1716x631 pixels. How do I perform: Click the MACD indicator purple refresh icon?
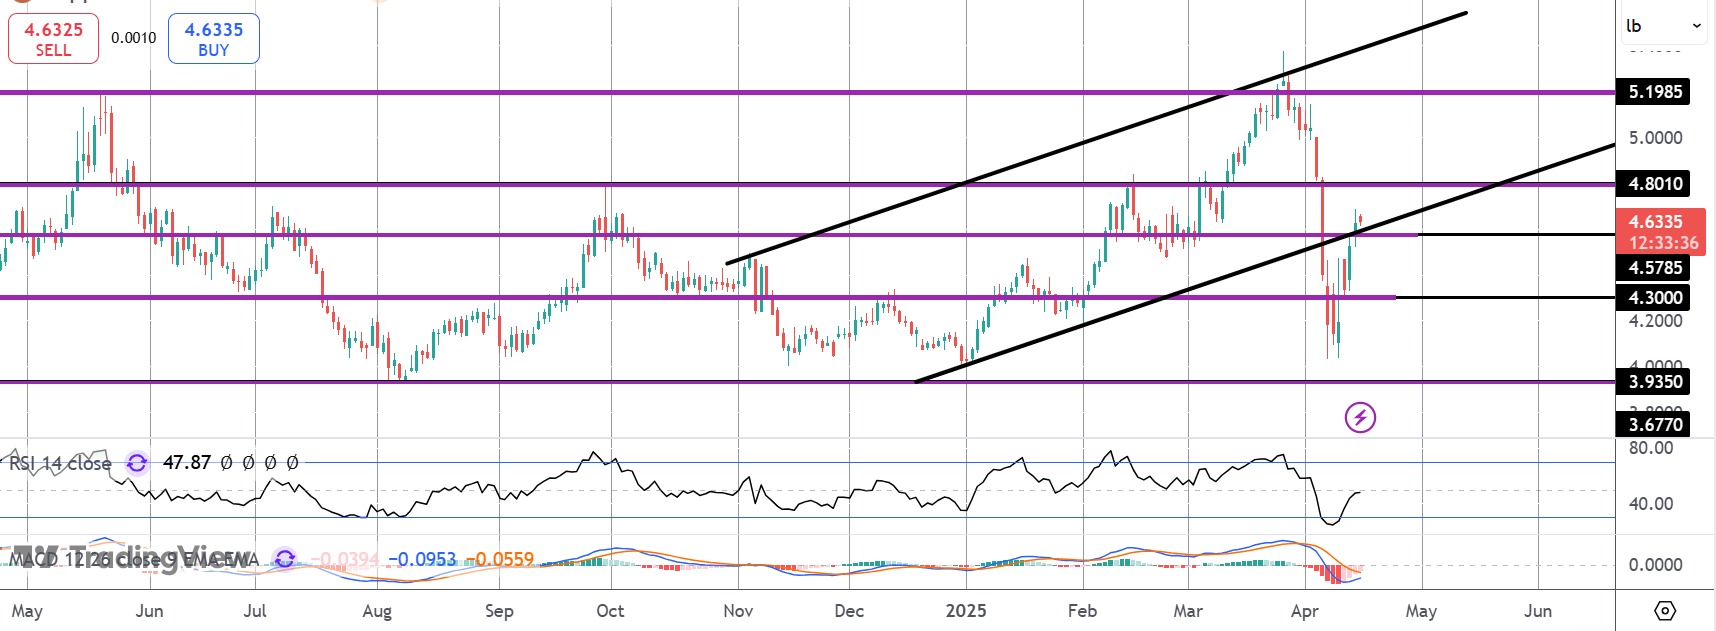[x=285, y=559]
